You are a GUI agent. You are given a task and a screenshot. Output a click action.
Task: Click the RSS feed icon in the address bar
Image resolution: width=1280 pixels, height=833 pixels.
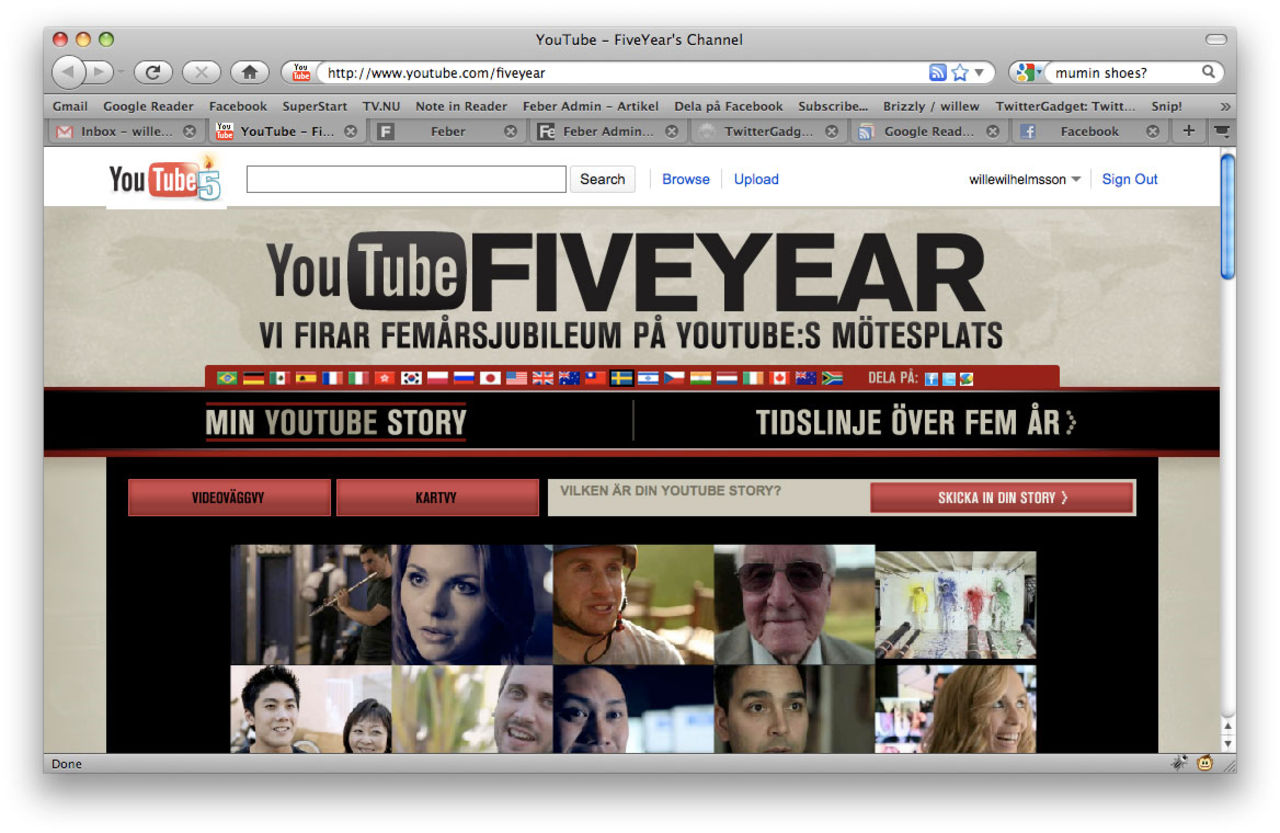[x=937, y=72]
